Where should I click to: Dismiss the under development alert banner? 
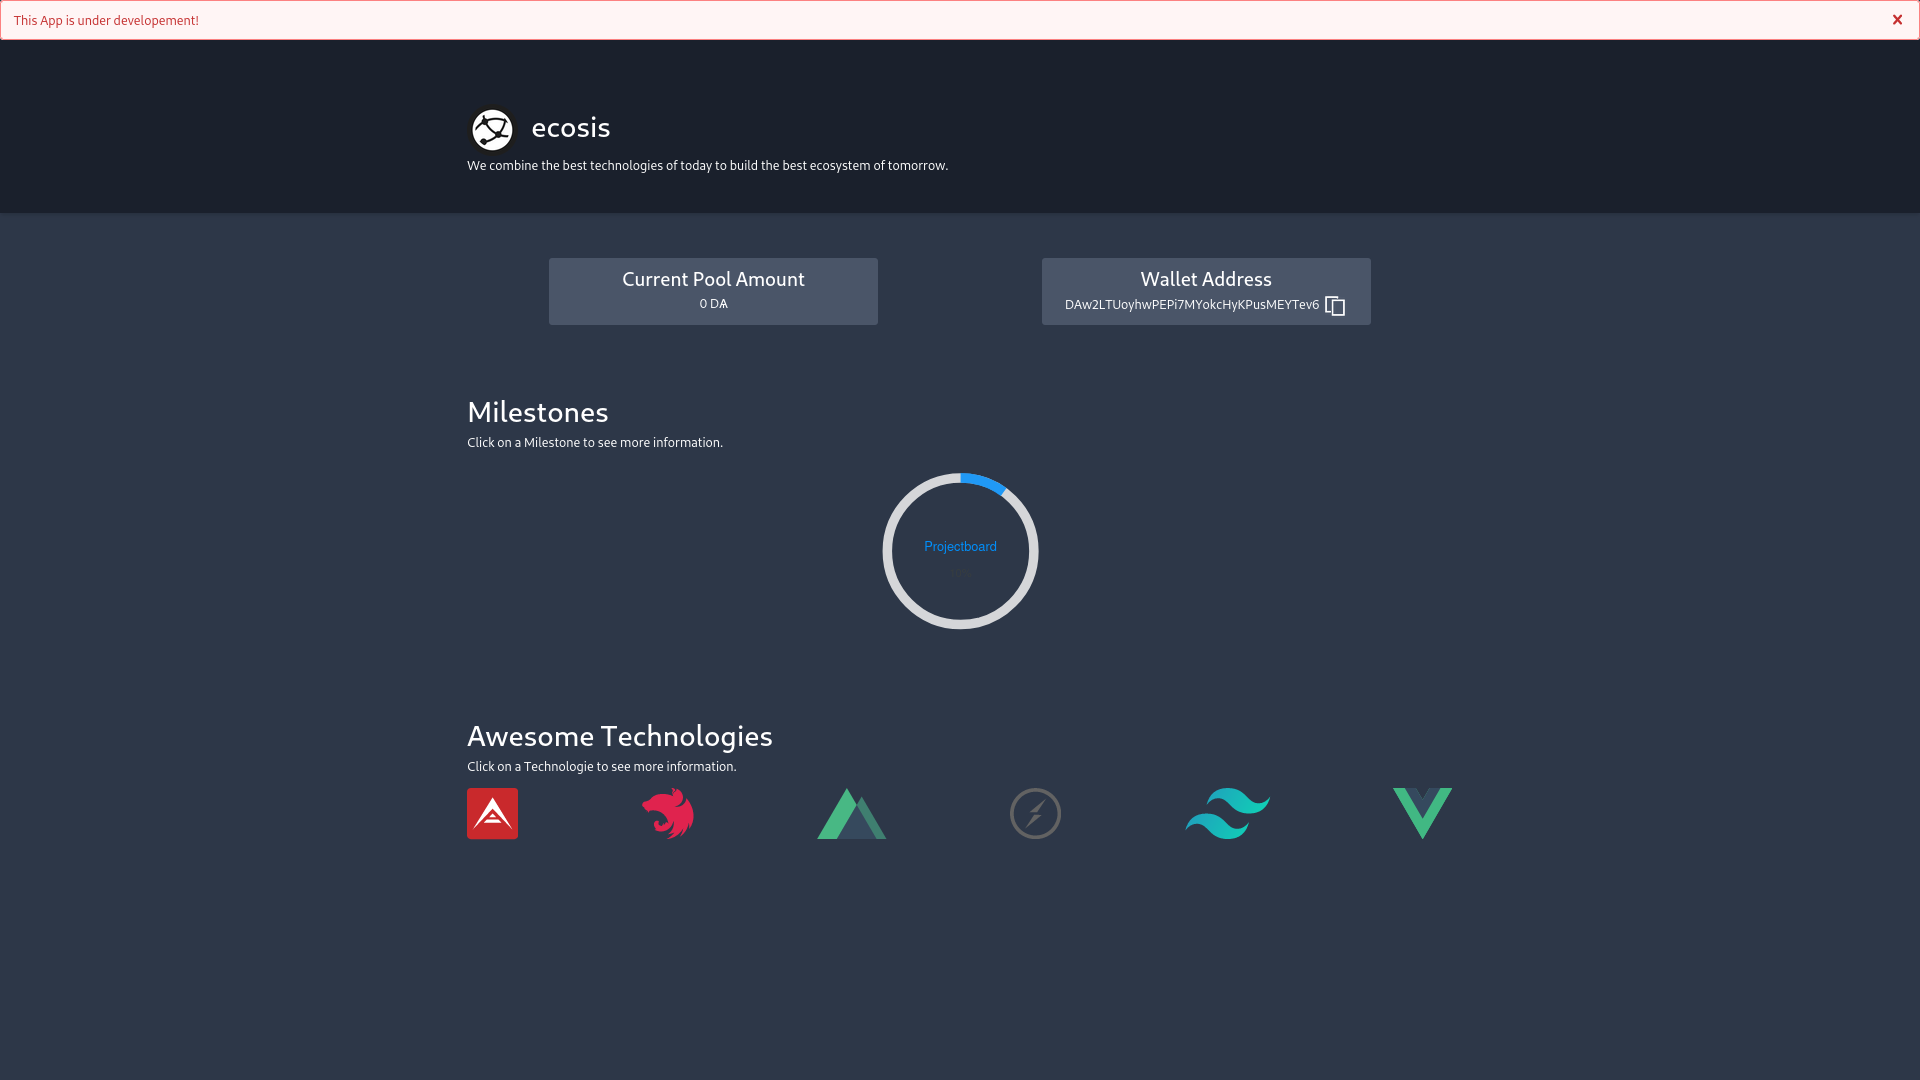click(x=1897, y=20)
